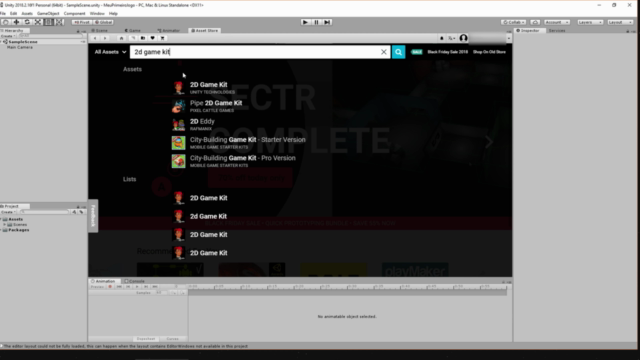Open the Edit menu
Viewport: 640px width, 360px height.
point(13,13)
